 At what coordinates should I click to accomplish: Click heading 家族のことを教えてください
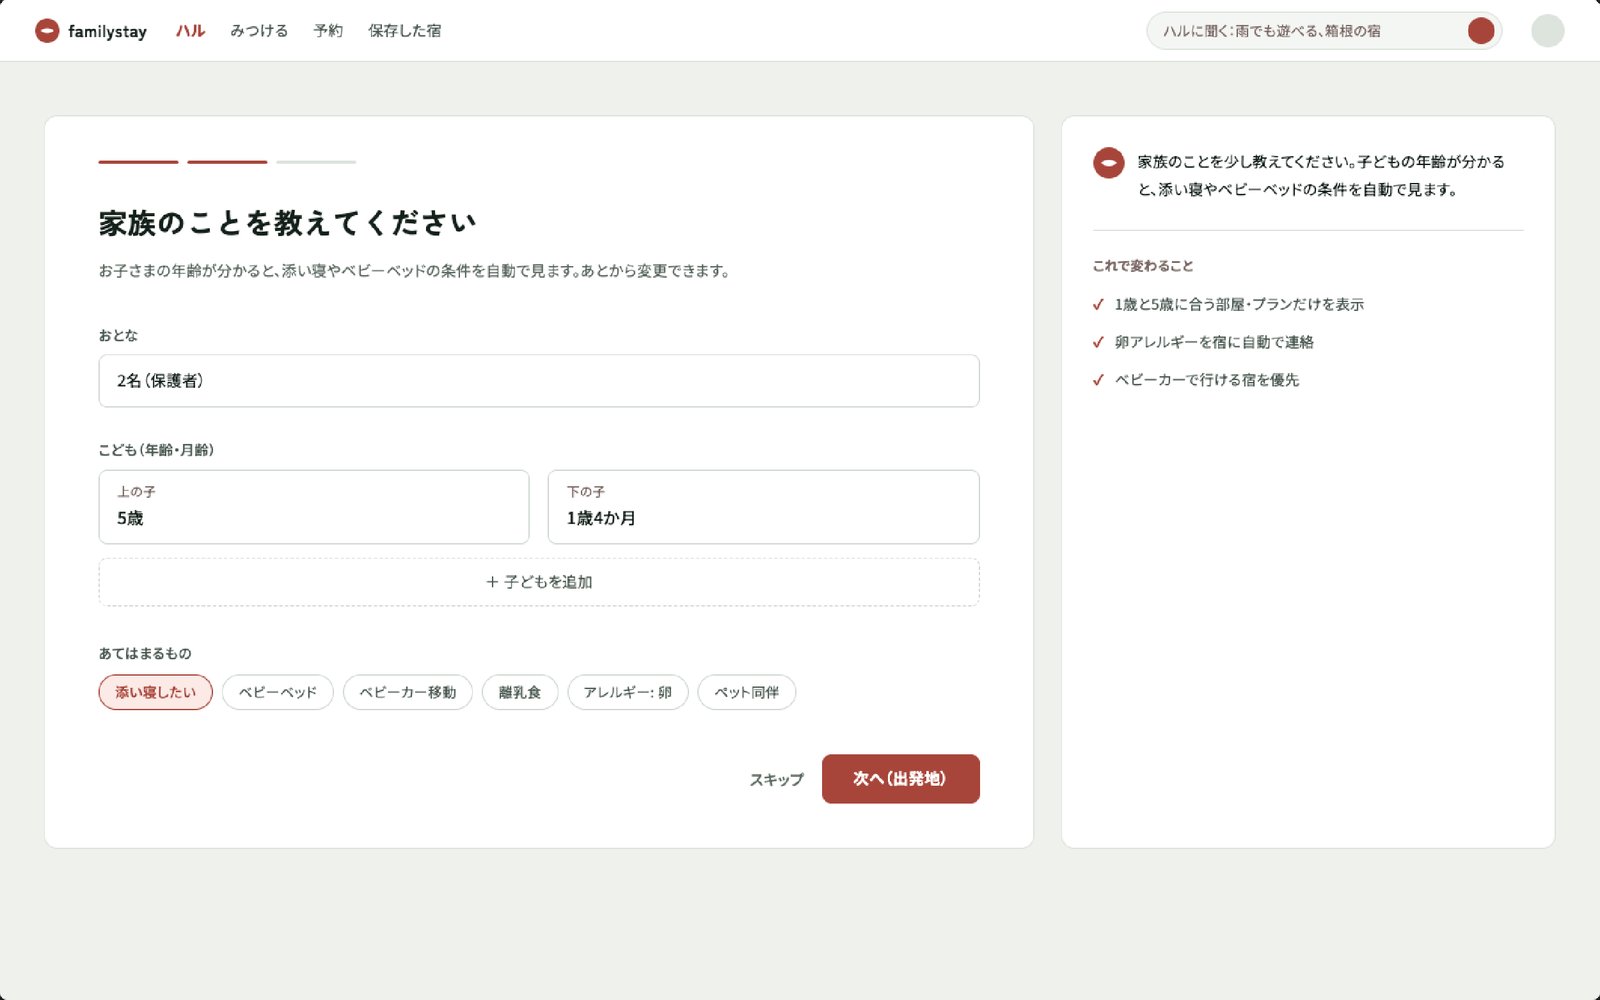click(x=288, y=223)
